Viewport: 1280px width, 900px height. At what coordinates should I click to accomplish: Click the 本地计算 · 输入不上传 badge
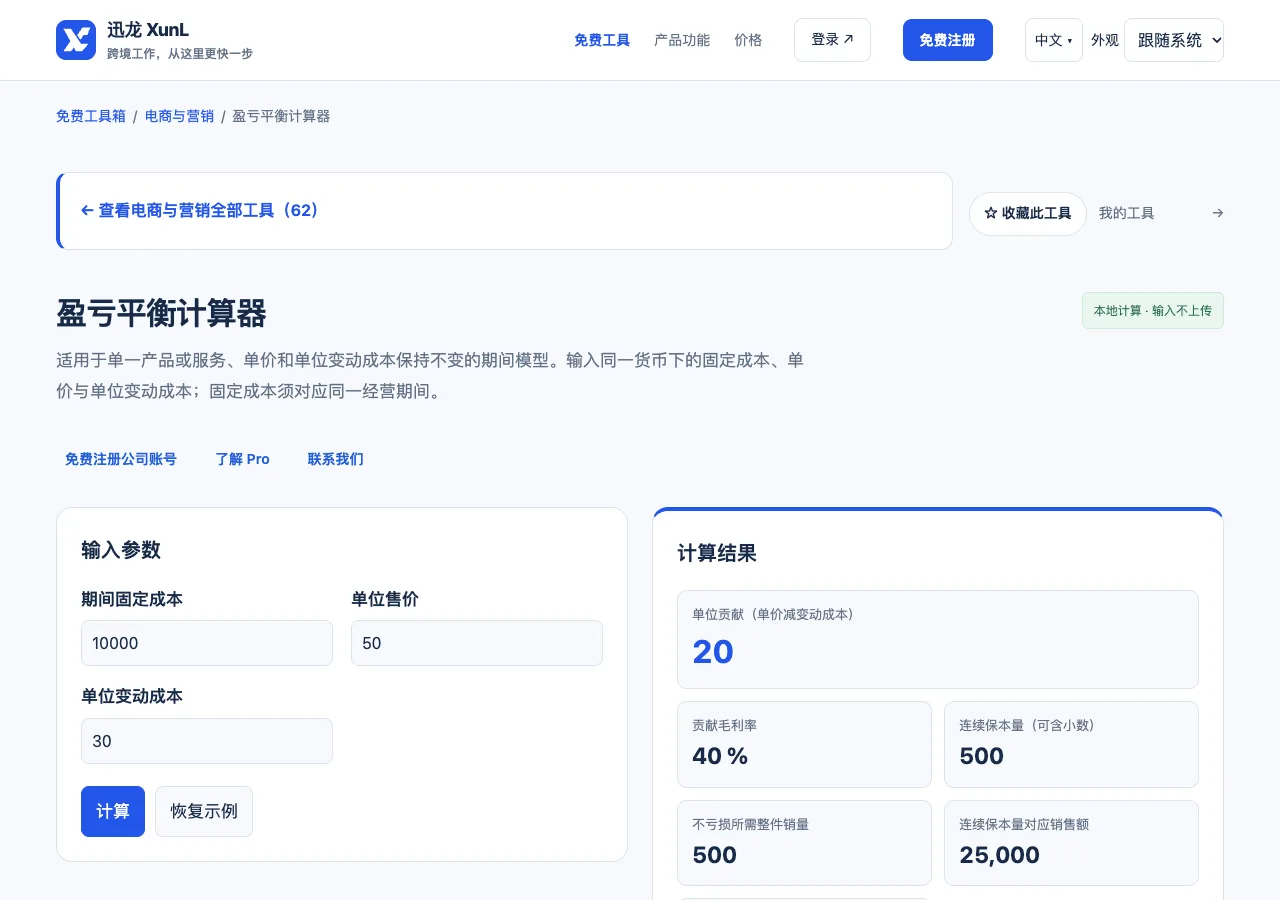(1152, 311)
